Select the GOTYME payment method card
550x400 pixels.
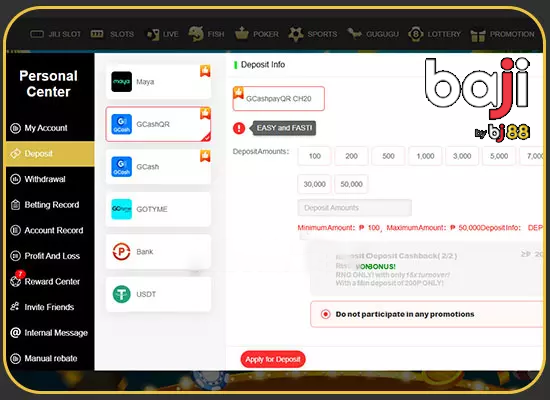pos(158,209)
